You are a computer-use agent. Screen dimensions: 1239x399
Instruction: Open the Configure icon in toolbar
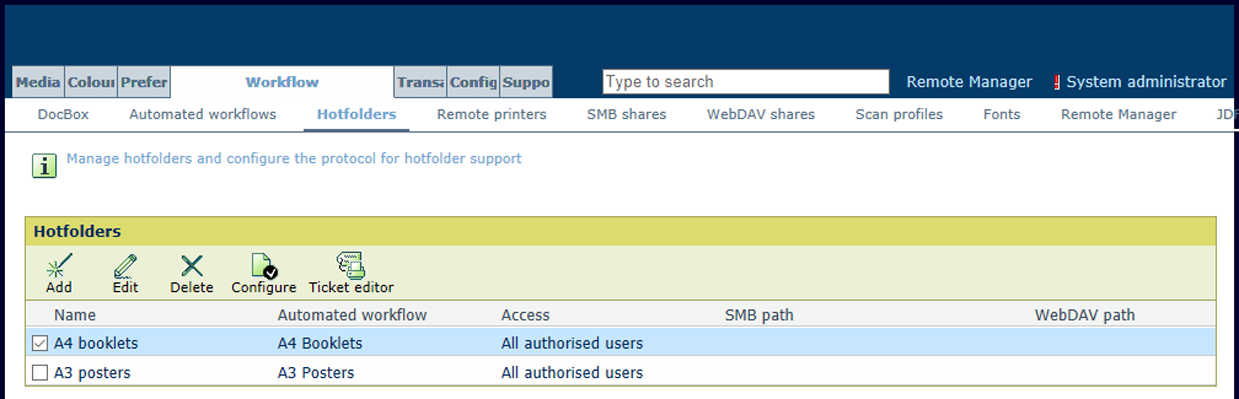263,266
